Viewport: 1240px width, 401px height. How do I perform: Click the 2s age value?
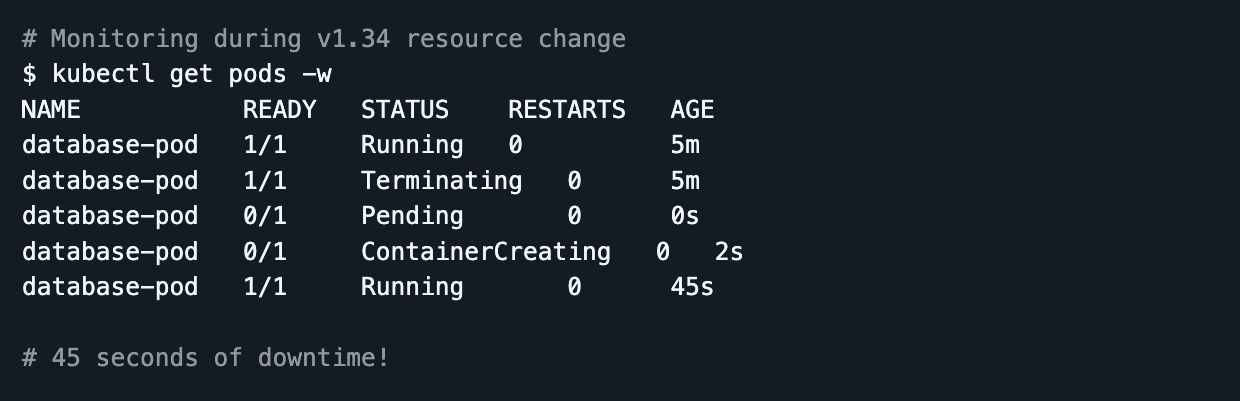tap(729, 252)
